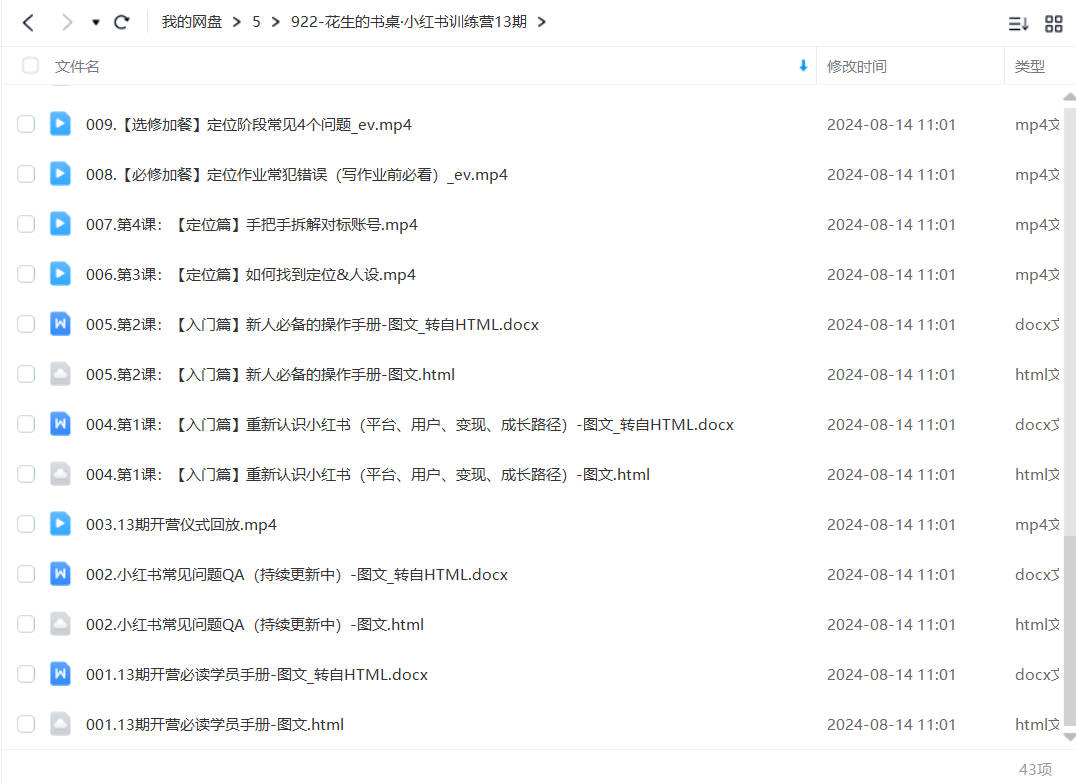Expand chevron after 922-花生的书桌 breadcrumb
The height and width of the screenshot is (784, 1076).
pos(541,22)
